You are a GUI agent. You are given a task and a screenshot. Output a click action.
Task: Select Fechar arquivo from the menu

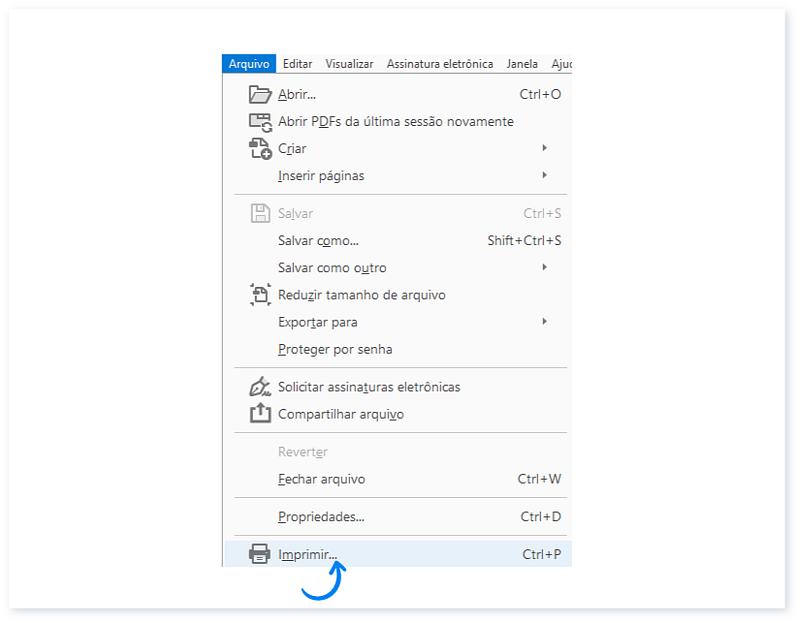pyautogui.click(x=321, y=479)
